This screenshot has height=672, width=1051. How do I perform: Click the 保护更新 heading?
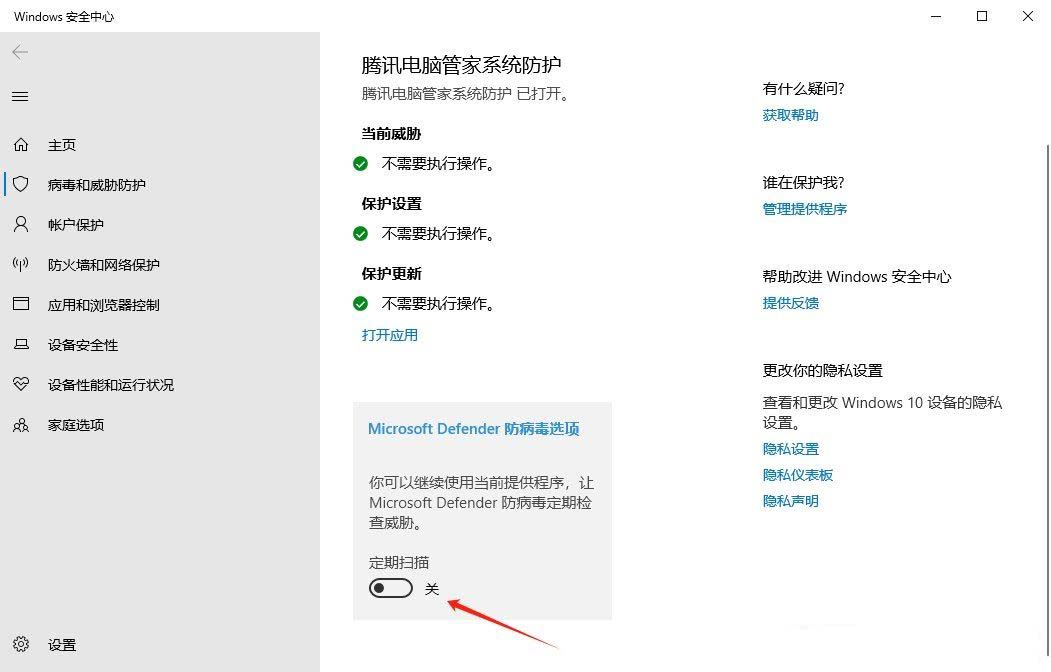pos(391,273)
